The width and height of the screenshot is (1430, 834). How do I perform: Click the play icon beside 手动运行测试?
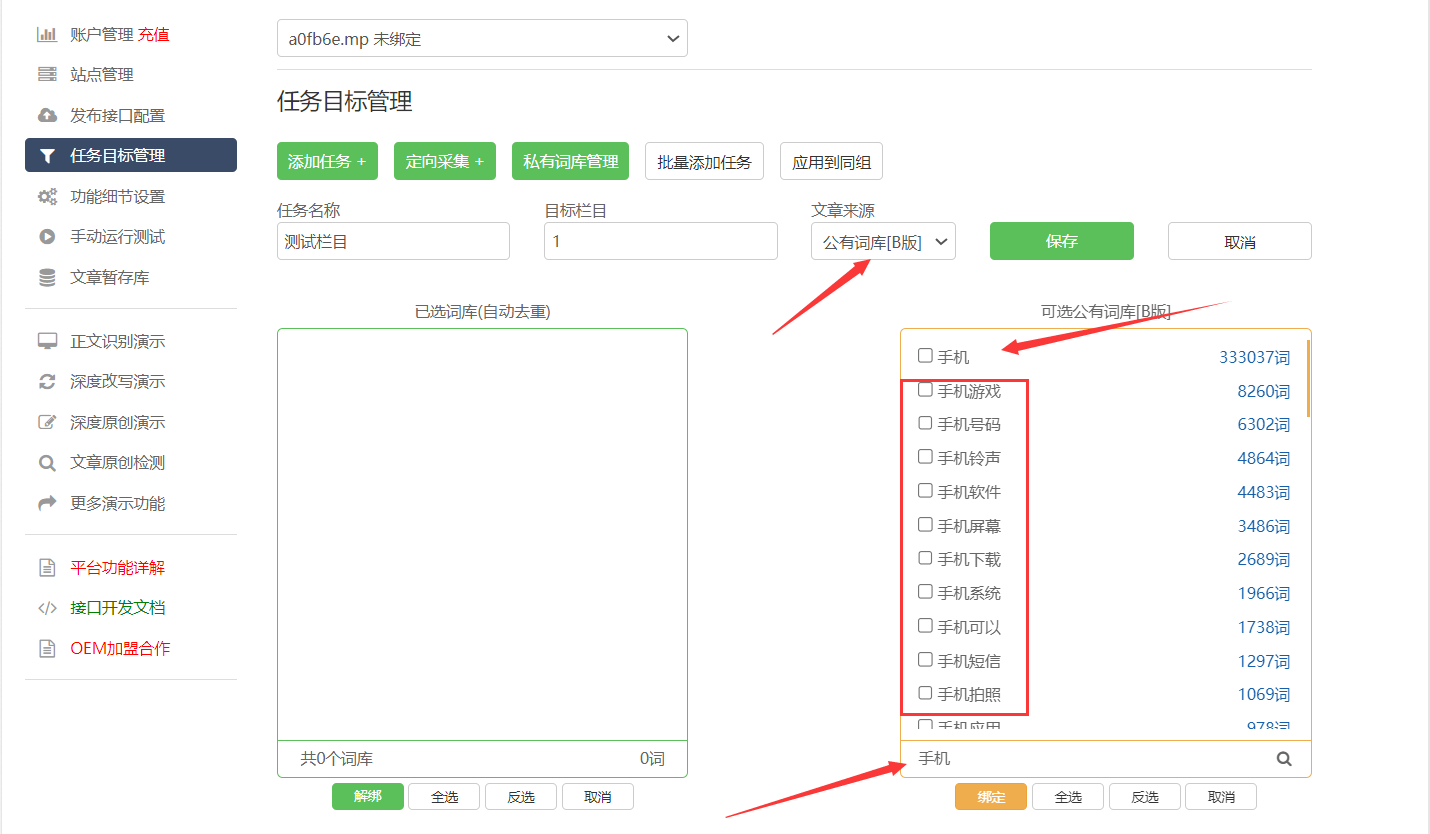[47, 237]
